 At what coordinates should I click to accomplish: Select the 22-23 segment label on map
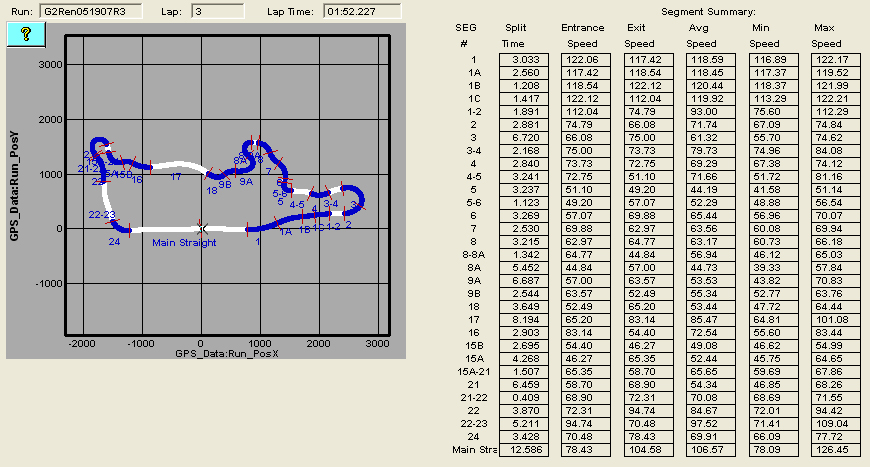(x=104, y=215)
